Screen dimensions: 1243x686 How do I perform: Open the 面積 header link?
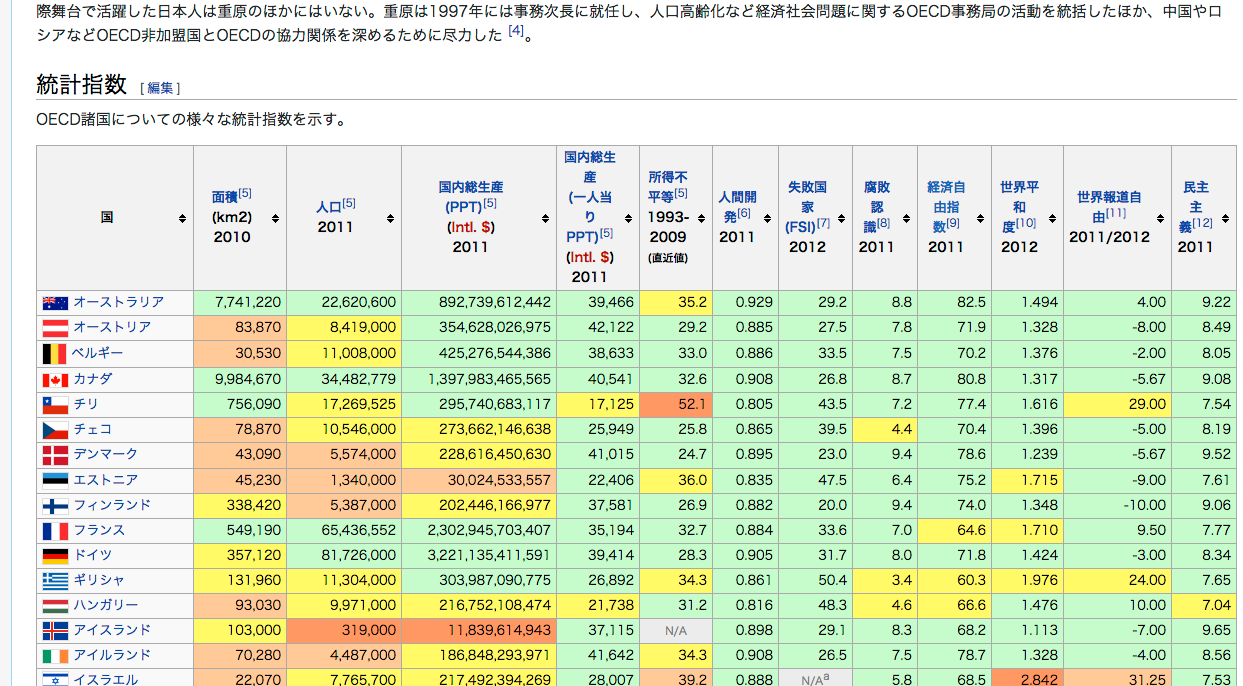[224, 197]
